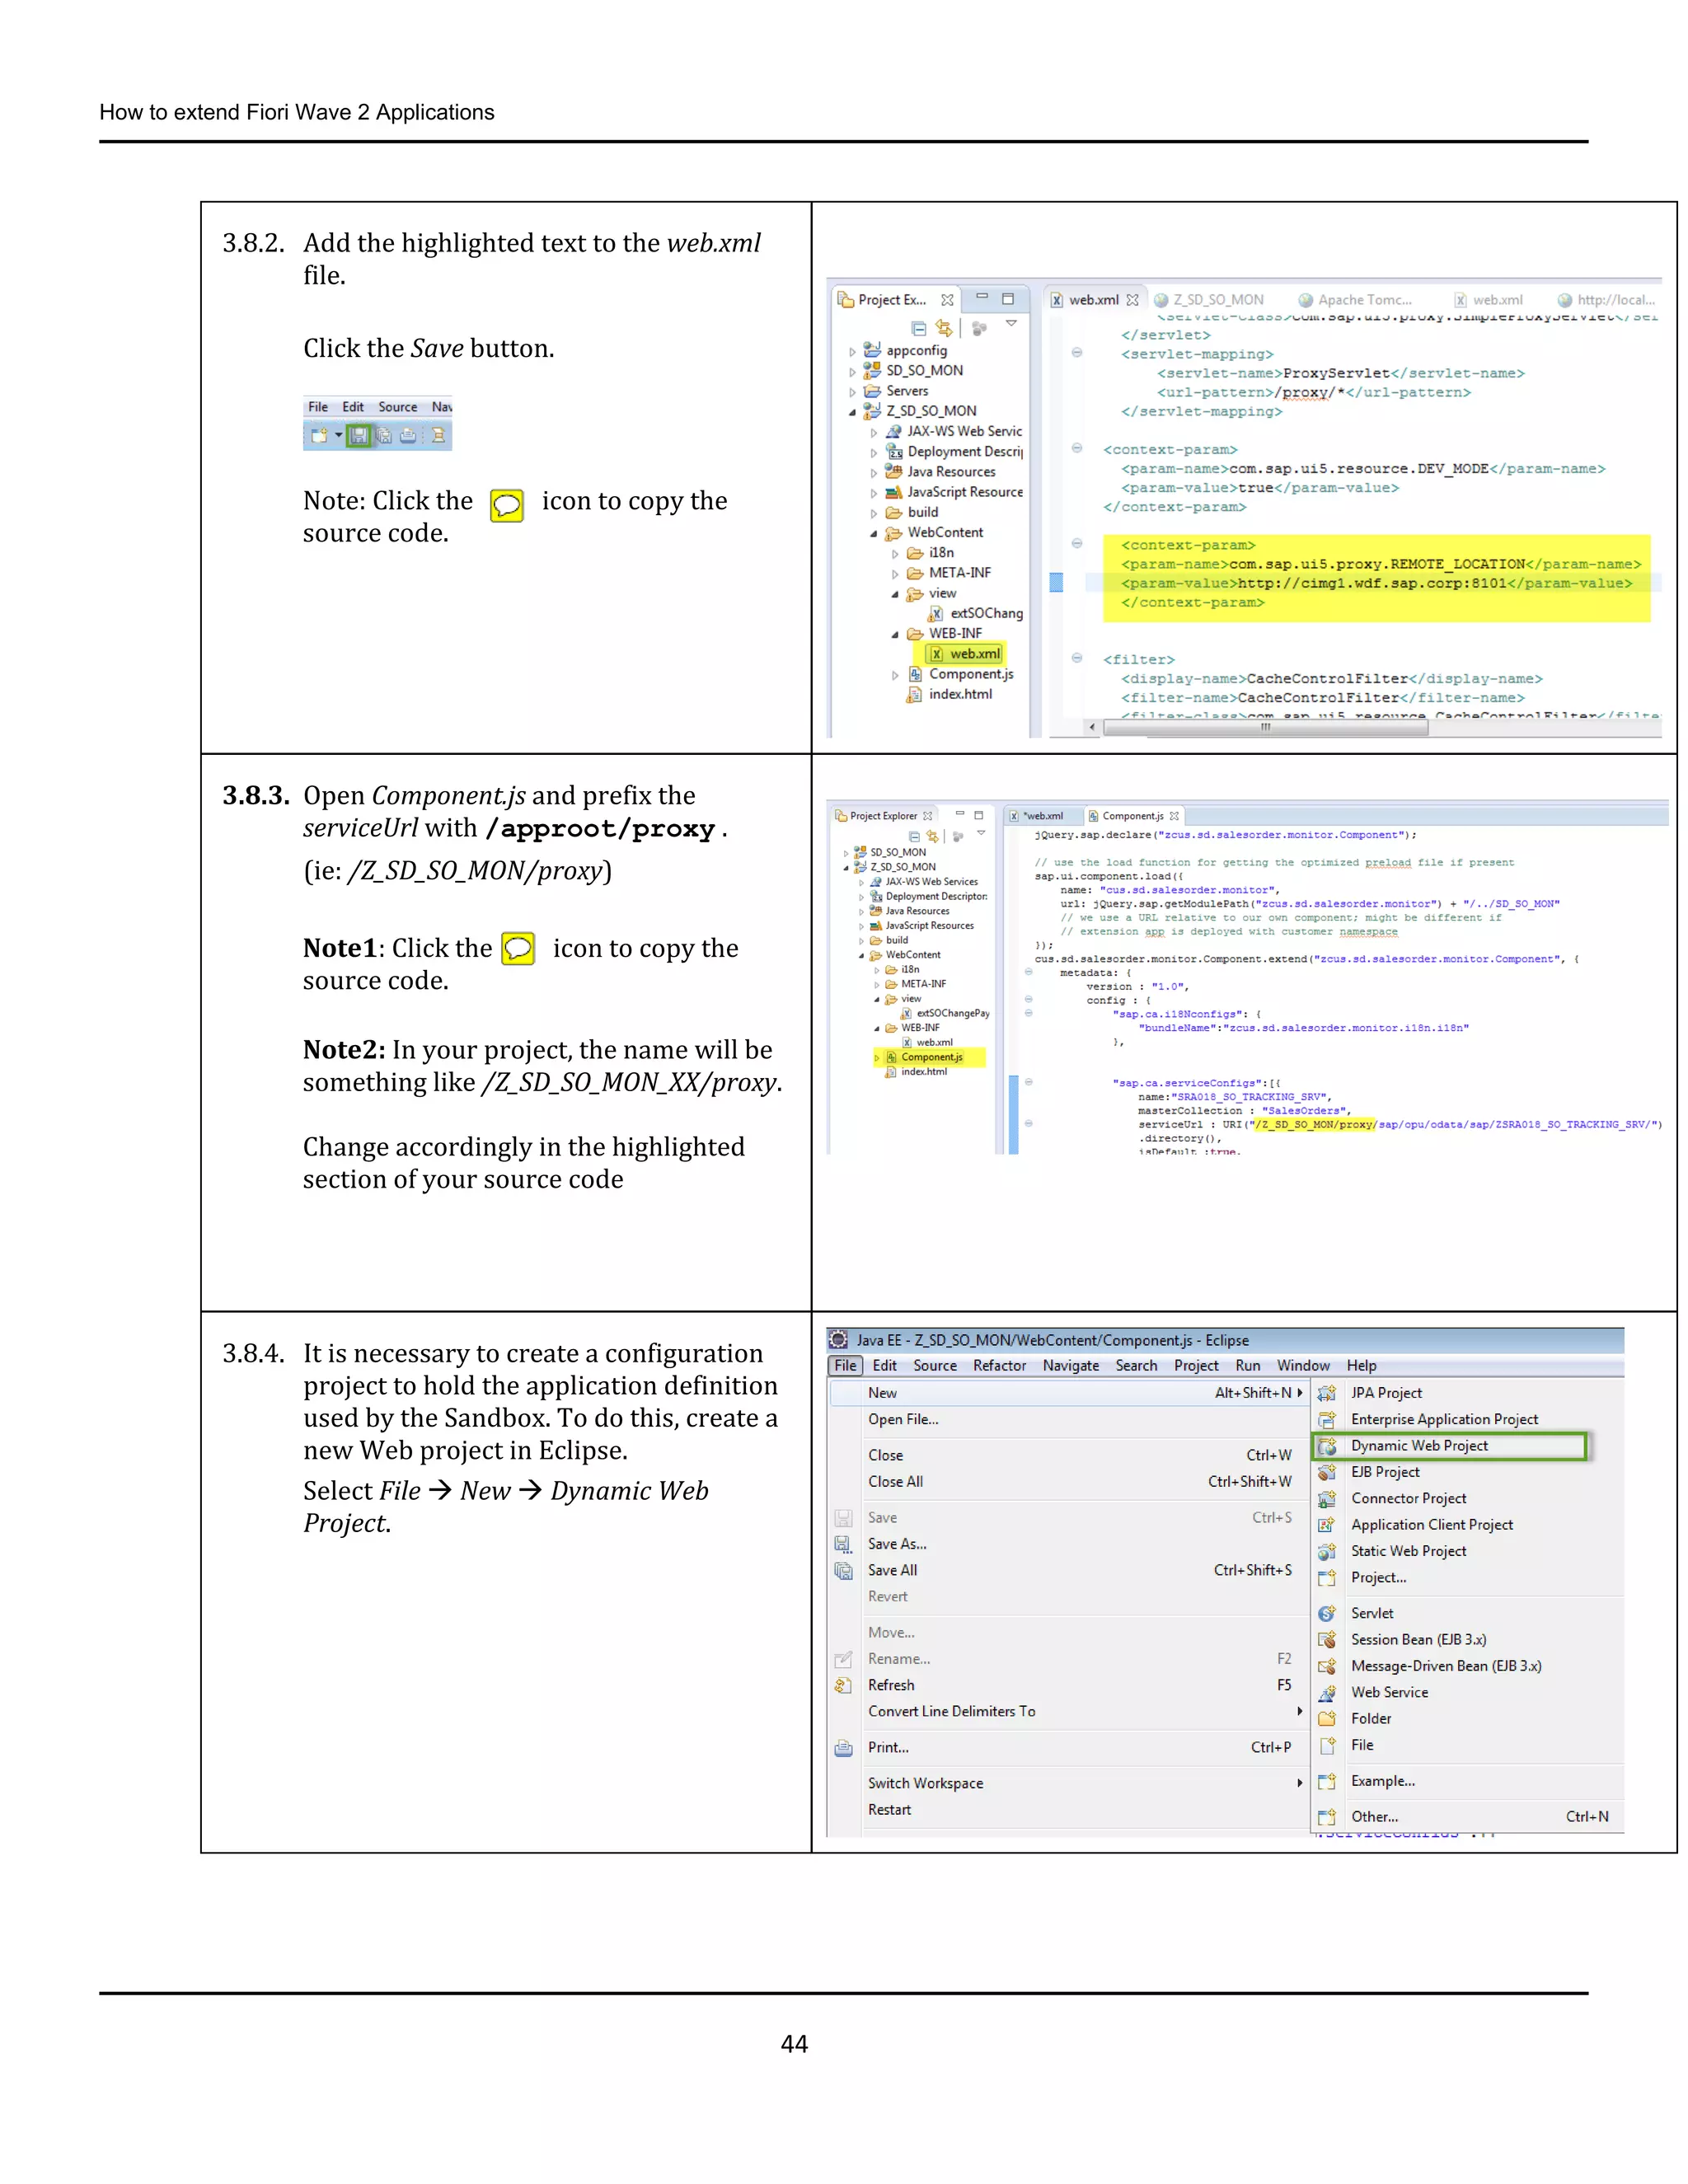1688x2184 pixels.
Task: Click Folder icon in New submenu
Action: pyautogui.click(x=1327, y=1719)
